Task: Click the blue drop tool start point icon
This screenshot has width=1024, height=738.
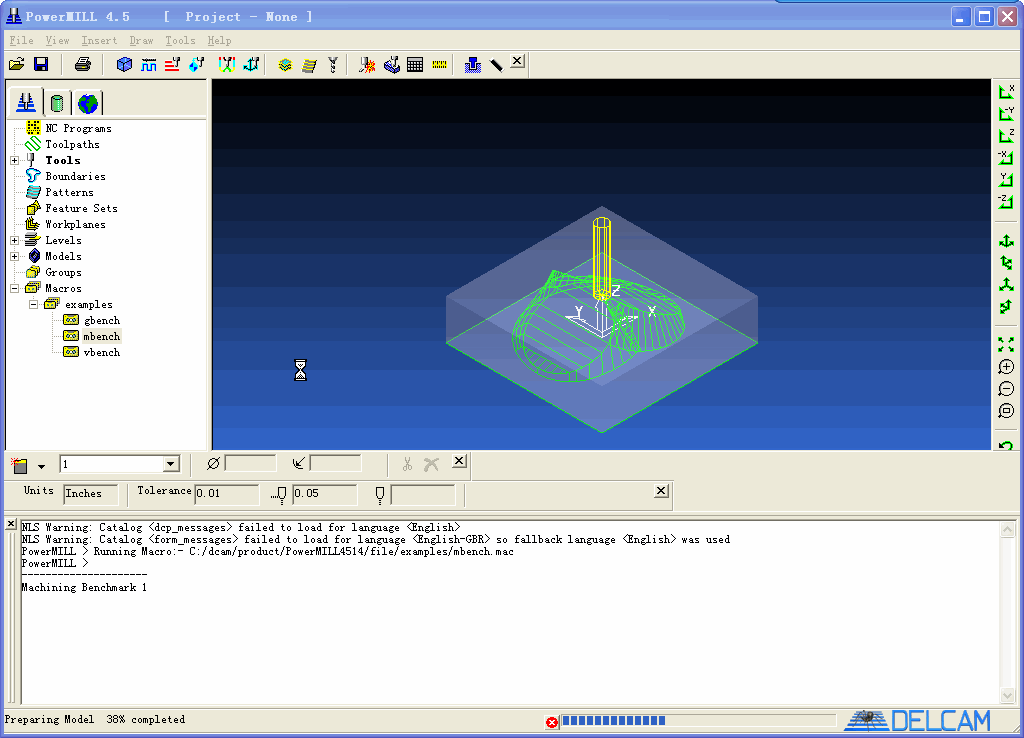Action: pyautogui.click(x=197, y=64)
